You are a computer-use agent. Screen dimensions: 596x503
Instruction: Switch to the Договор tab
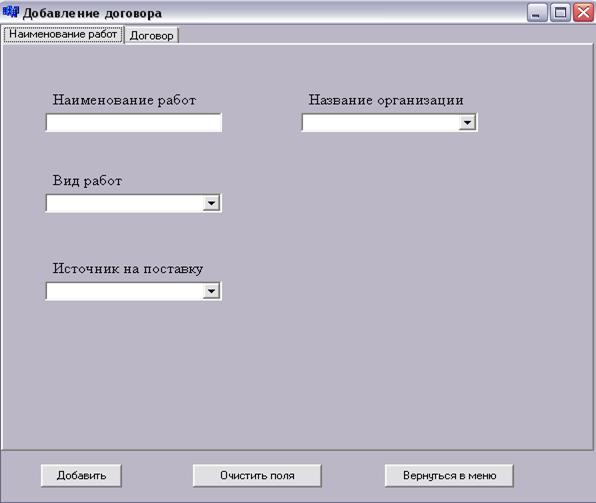(x=152, y=36)
